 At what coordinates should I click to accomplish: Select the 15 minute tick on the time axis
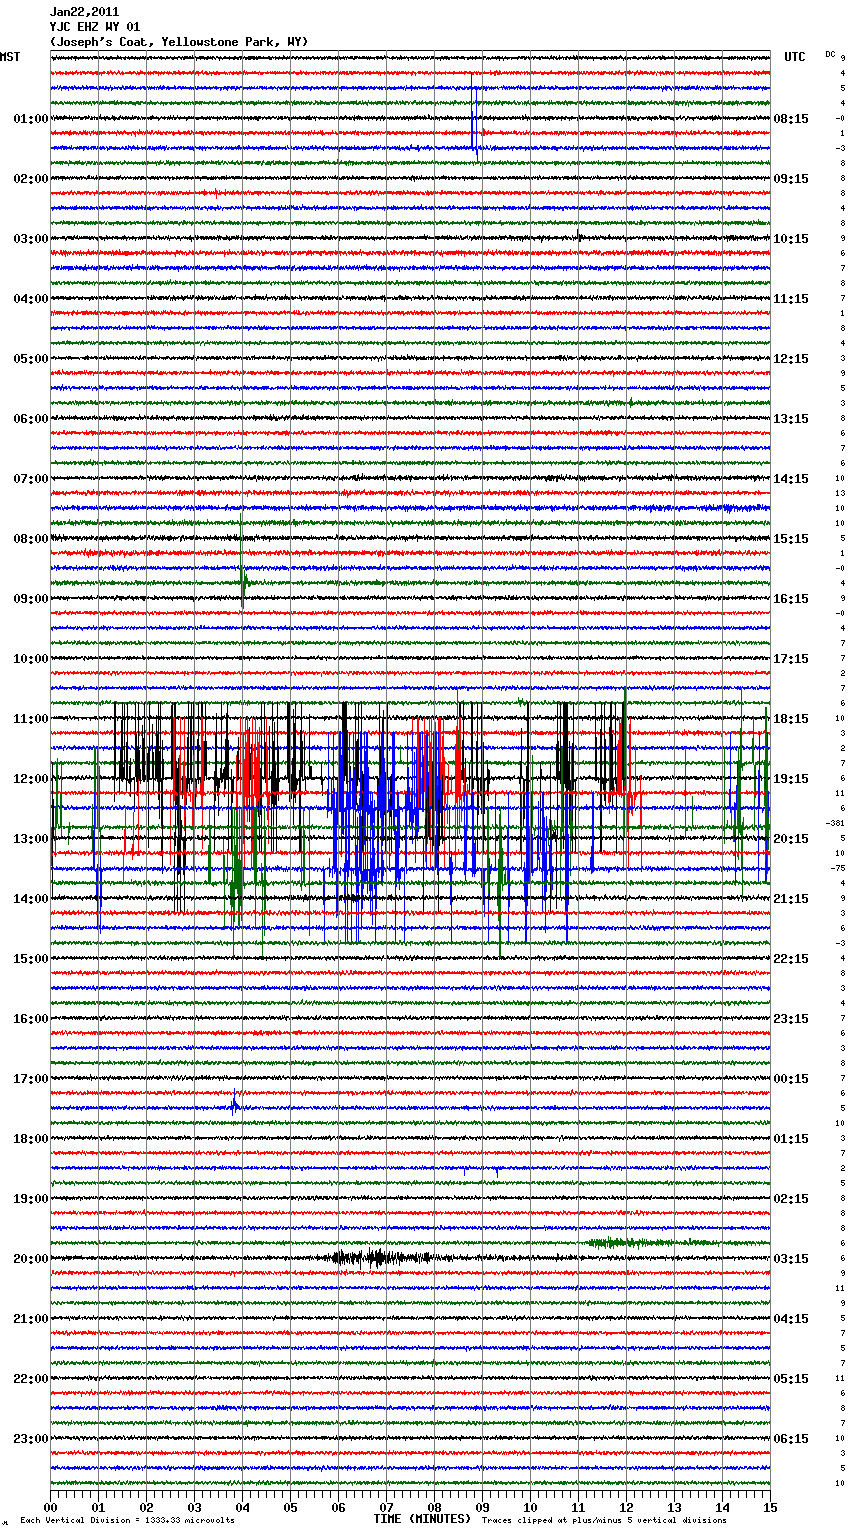(x=769, y=1507)
